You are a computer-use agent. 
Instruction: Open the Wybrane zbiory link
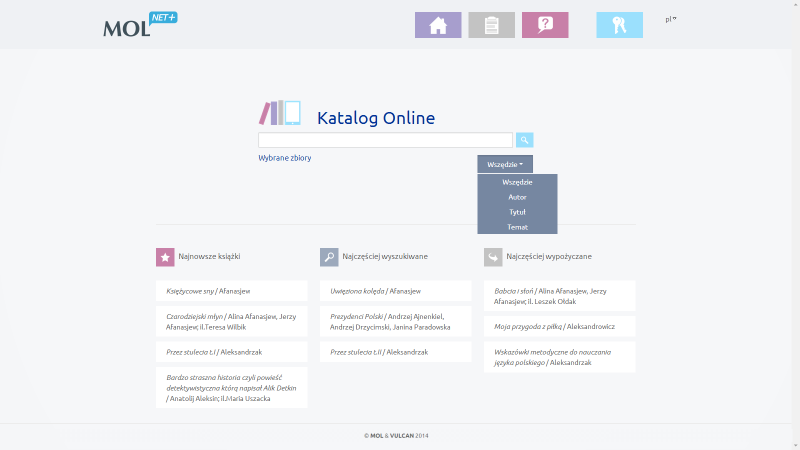point(285,158)
